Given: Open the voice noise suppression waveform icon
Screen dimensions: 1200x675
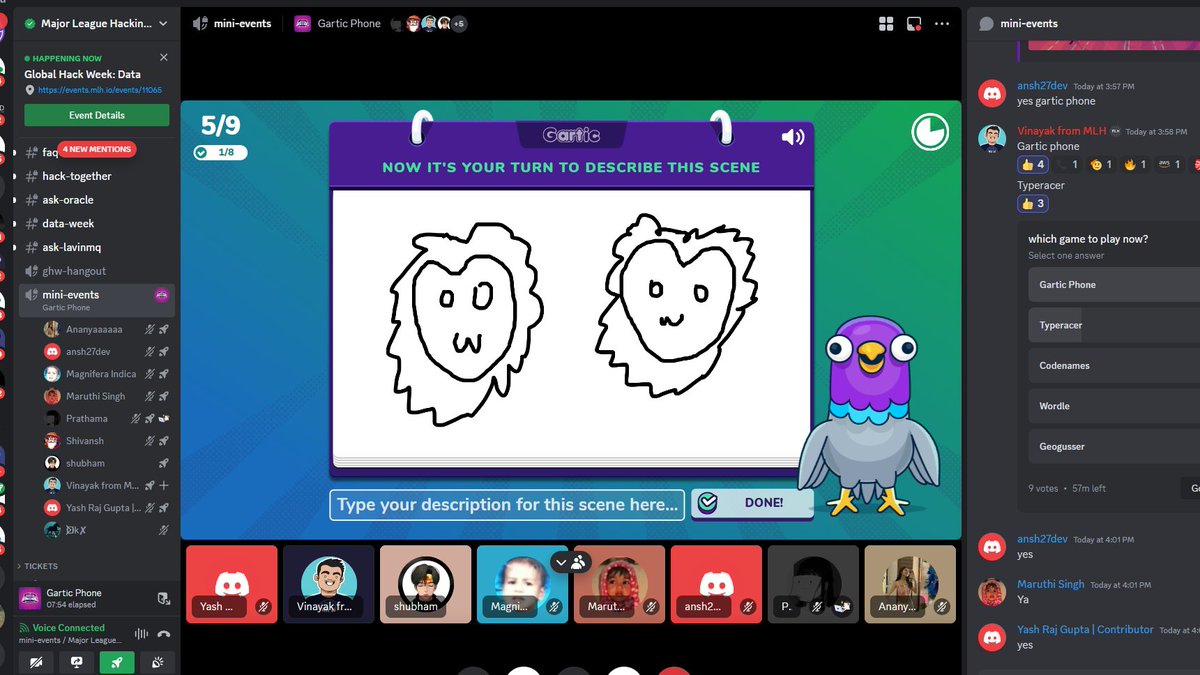Looking at the screenshot, I should (x=141, y=634).
